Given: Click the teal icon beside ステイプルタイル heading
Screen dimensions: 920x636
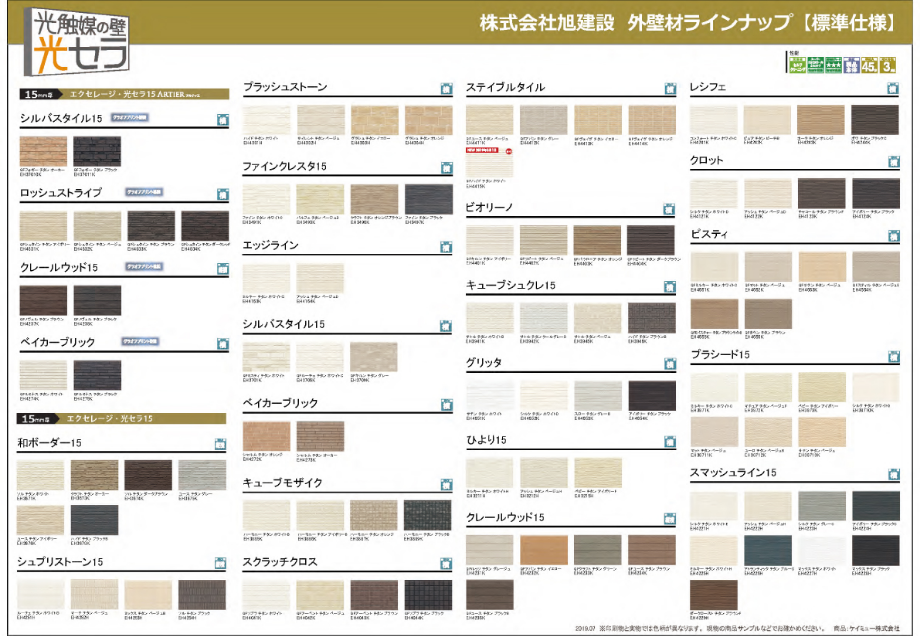Looking at the screenshot, I should 668,88.
